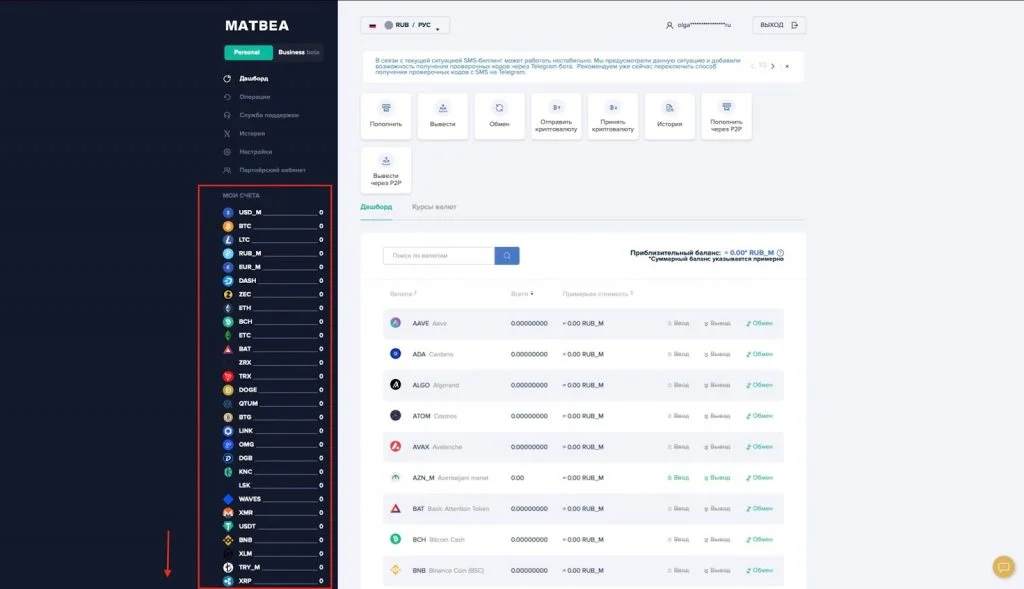Select Пополнить через P2P card
This screenshot has height=589, width=1024.
pos(727,116)
